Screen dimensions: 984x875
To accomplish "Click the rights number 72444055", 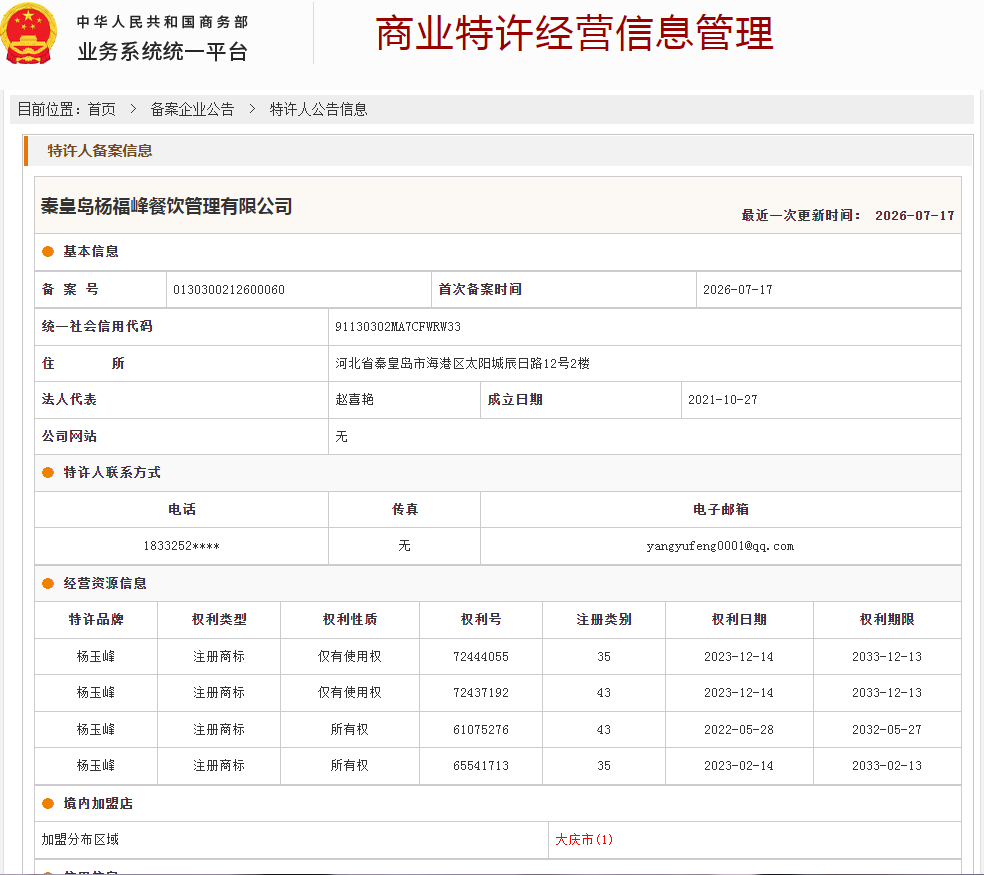I will point(481,657).
